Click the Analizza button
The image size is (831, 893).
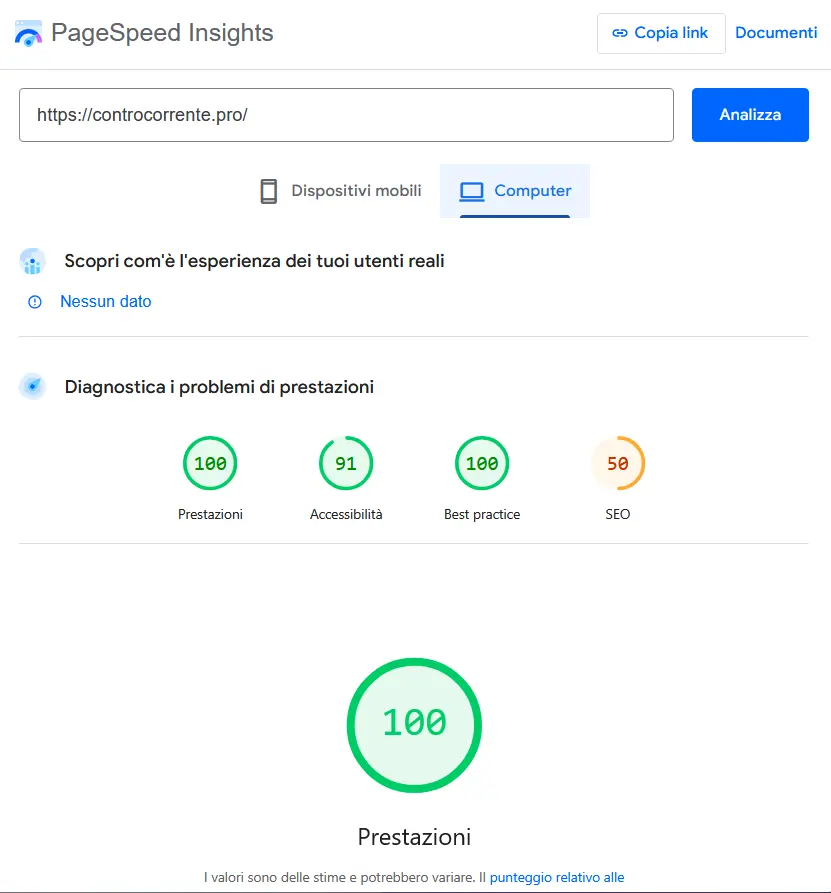[x=750, y=115]
